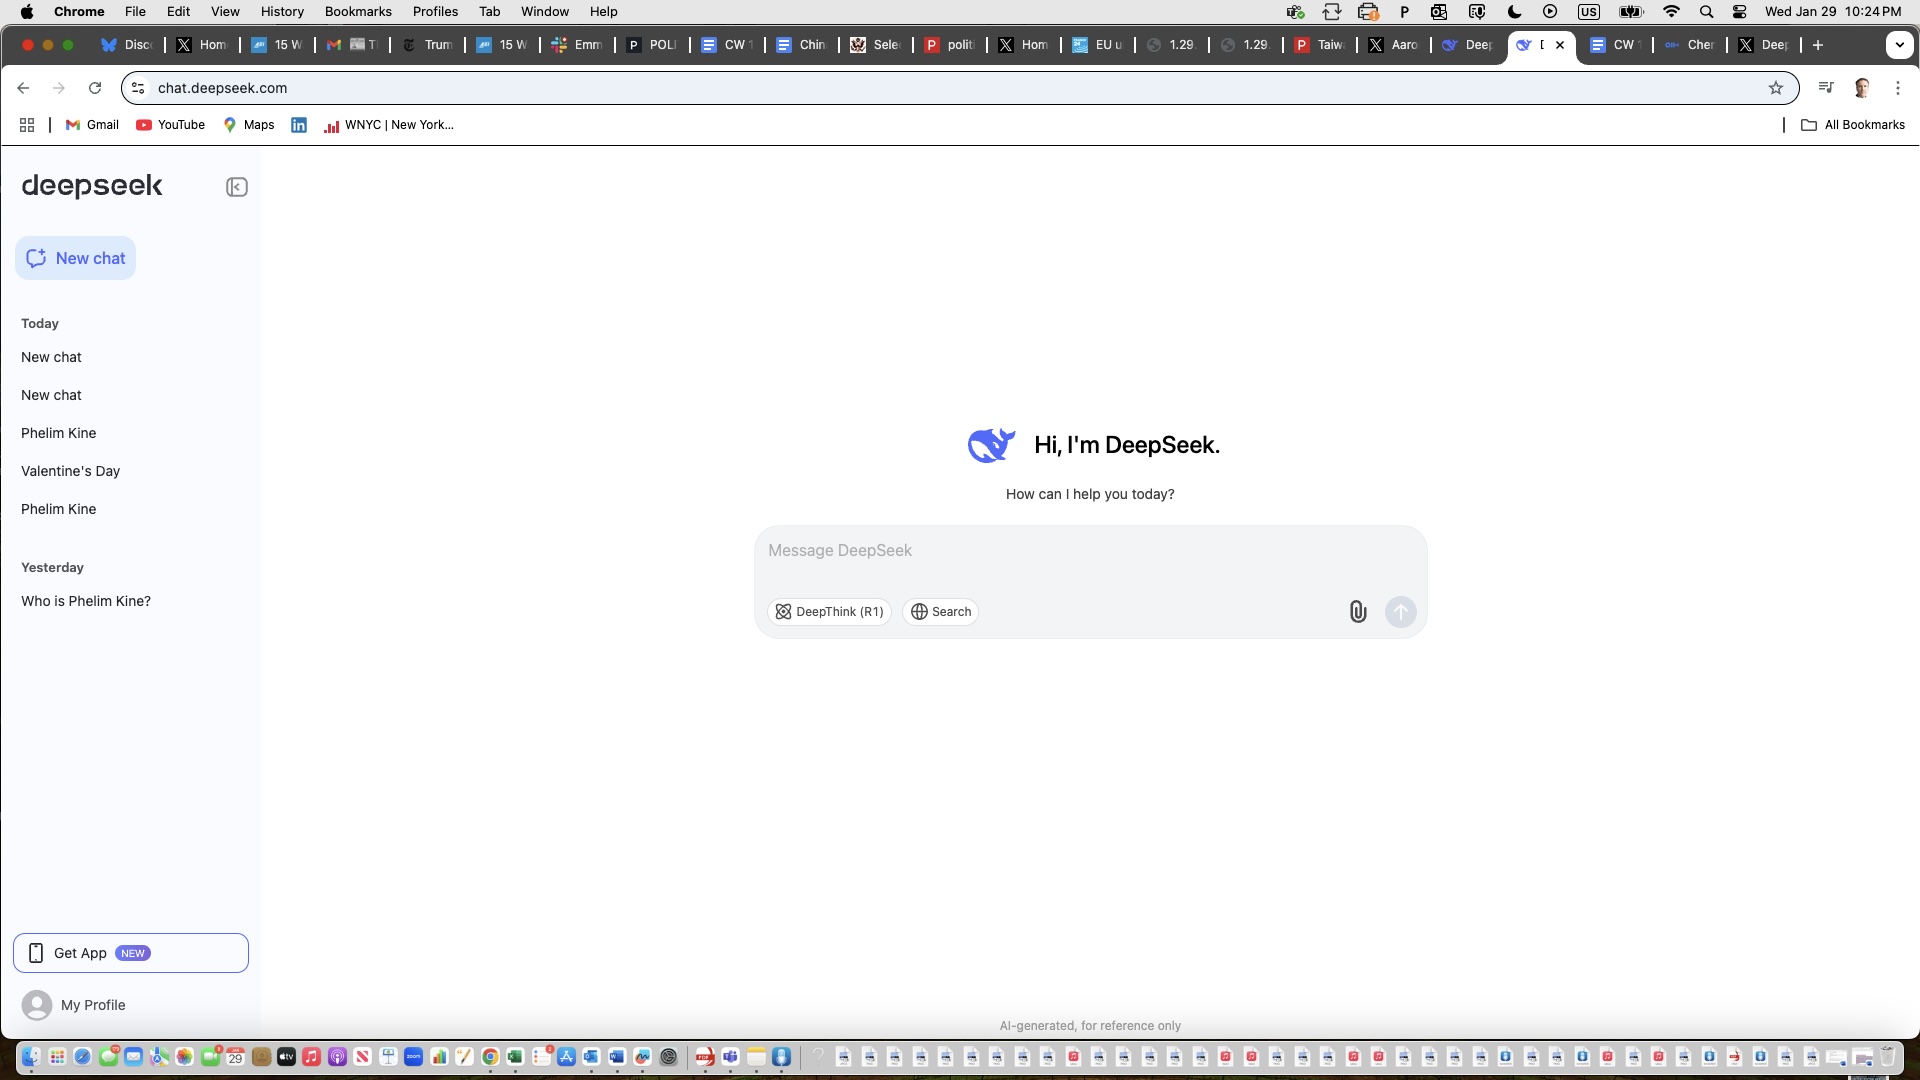This screenshot has height=1080, width=1920.
Task: Open Spotlight search in menu bar
Action: pyautogui.click(x=1706, y=12)
